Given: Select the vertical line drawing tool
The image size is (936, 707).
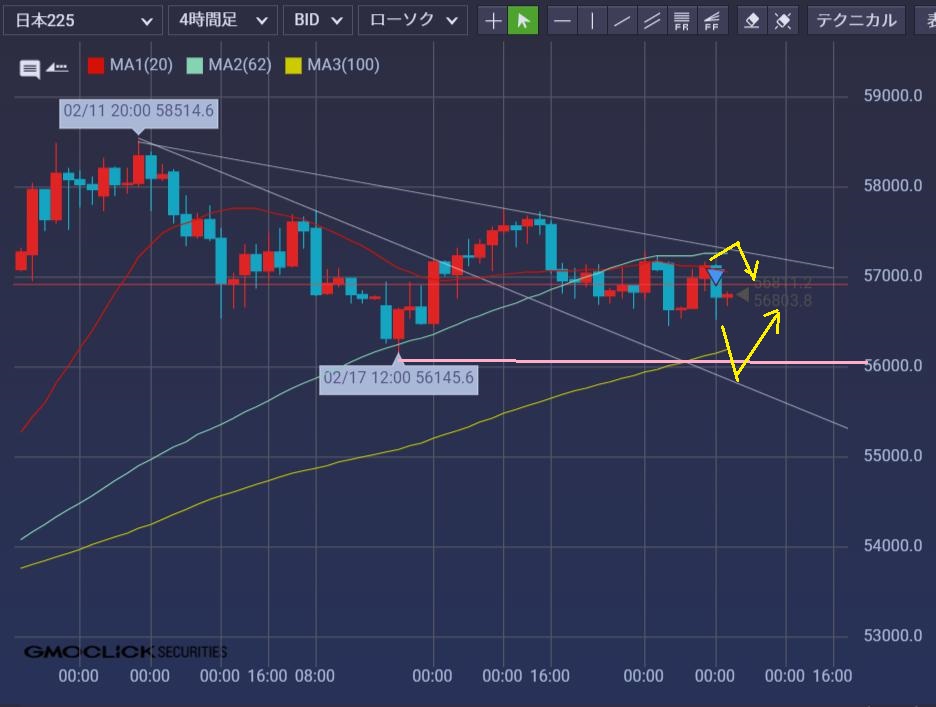Looking at the screenshot, I should tap(593, 20).
